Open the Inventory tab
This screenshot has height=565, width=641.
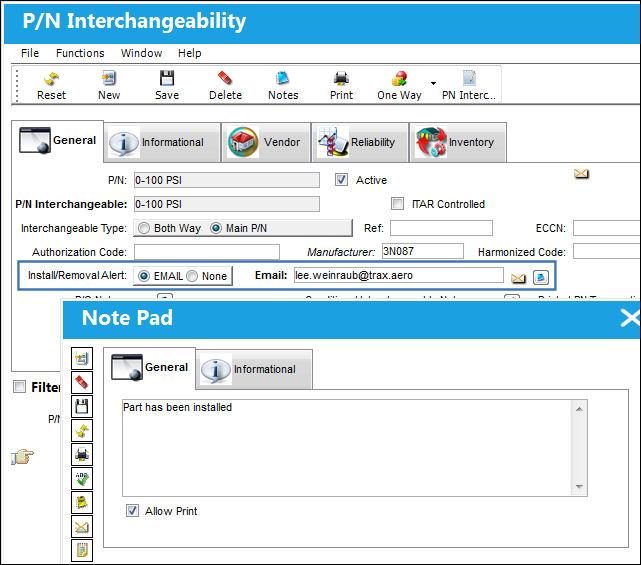[x=458, y=142]
